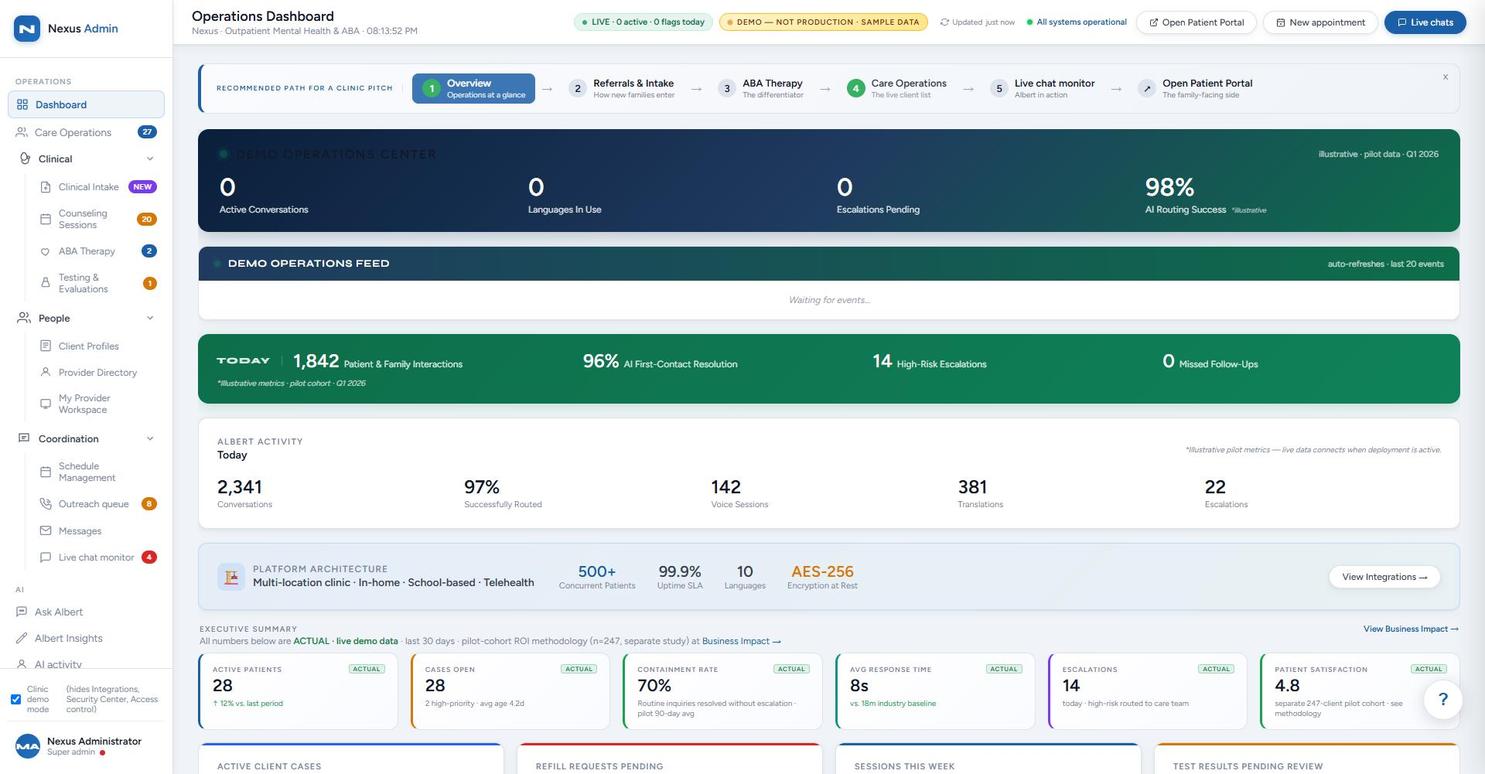Click the Schedule Management calendar icon

(x=45, y=472)
